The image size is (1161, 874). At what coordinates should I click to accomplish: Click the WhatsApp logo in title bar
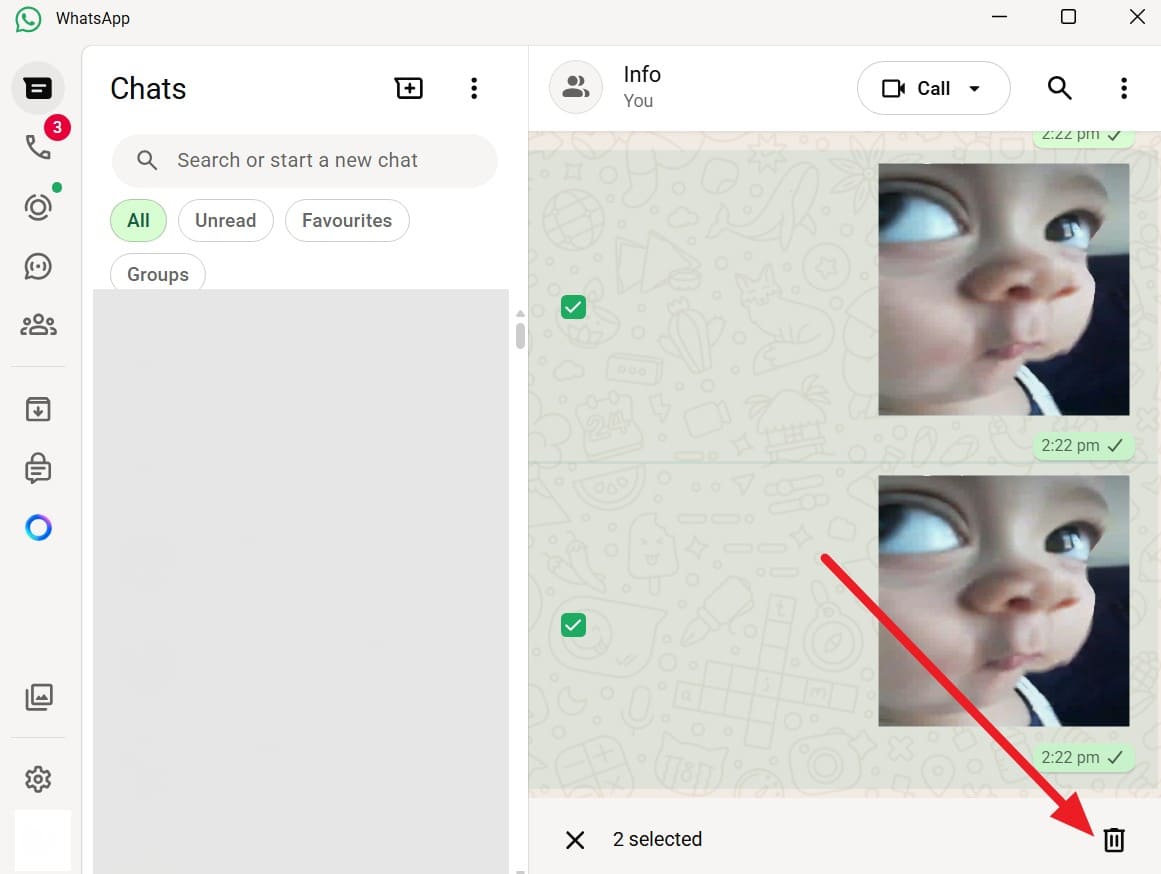pyautogui.click(x=28, y=19)
